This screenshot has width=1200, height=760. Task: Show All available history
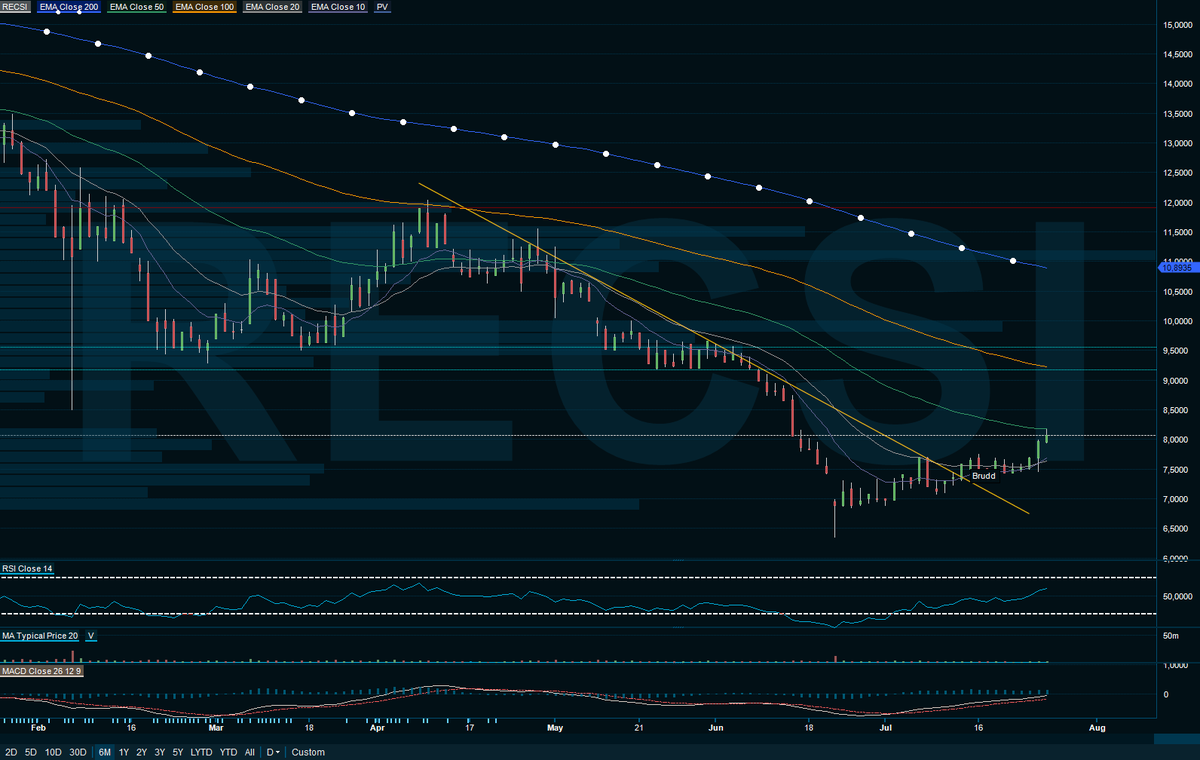(250, 752)
